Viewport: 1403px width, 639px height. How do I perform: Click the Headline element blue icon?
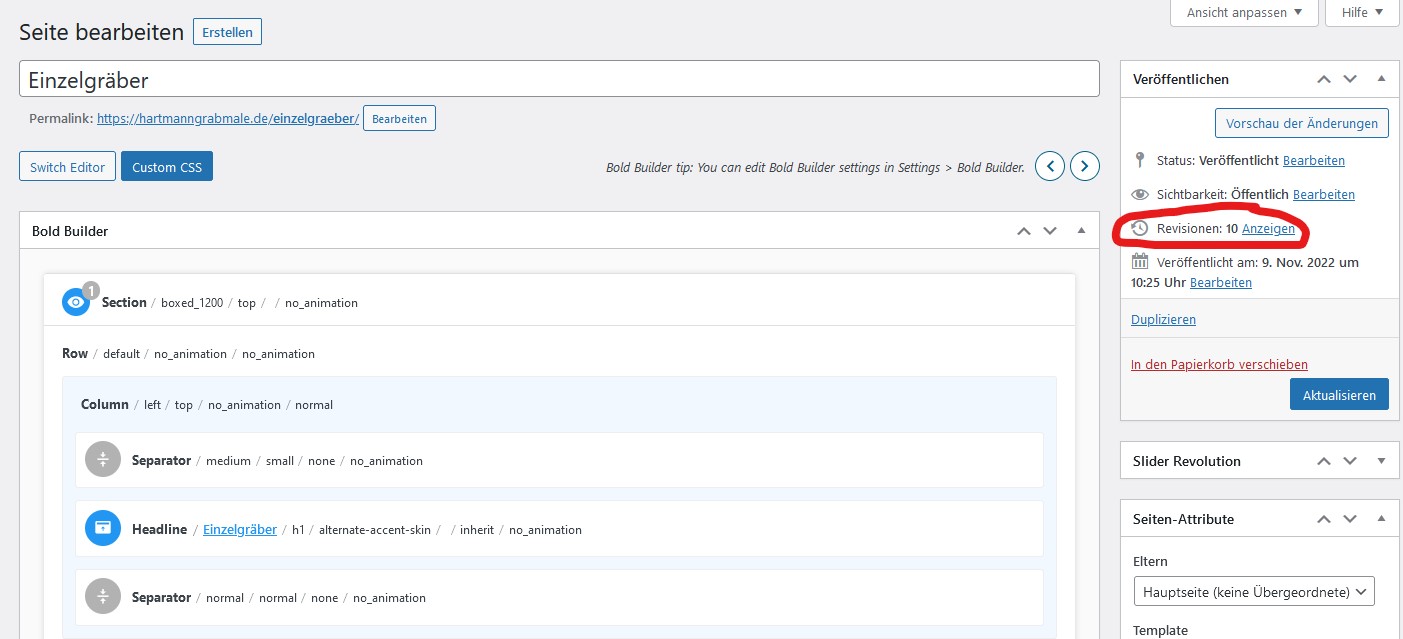click(x=103, y=529)
